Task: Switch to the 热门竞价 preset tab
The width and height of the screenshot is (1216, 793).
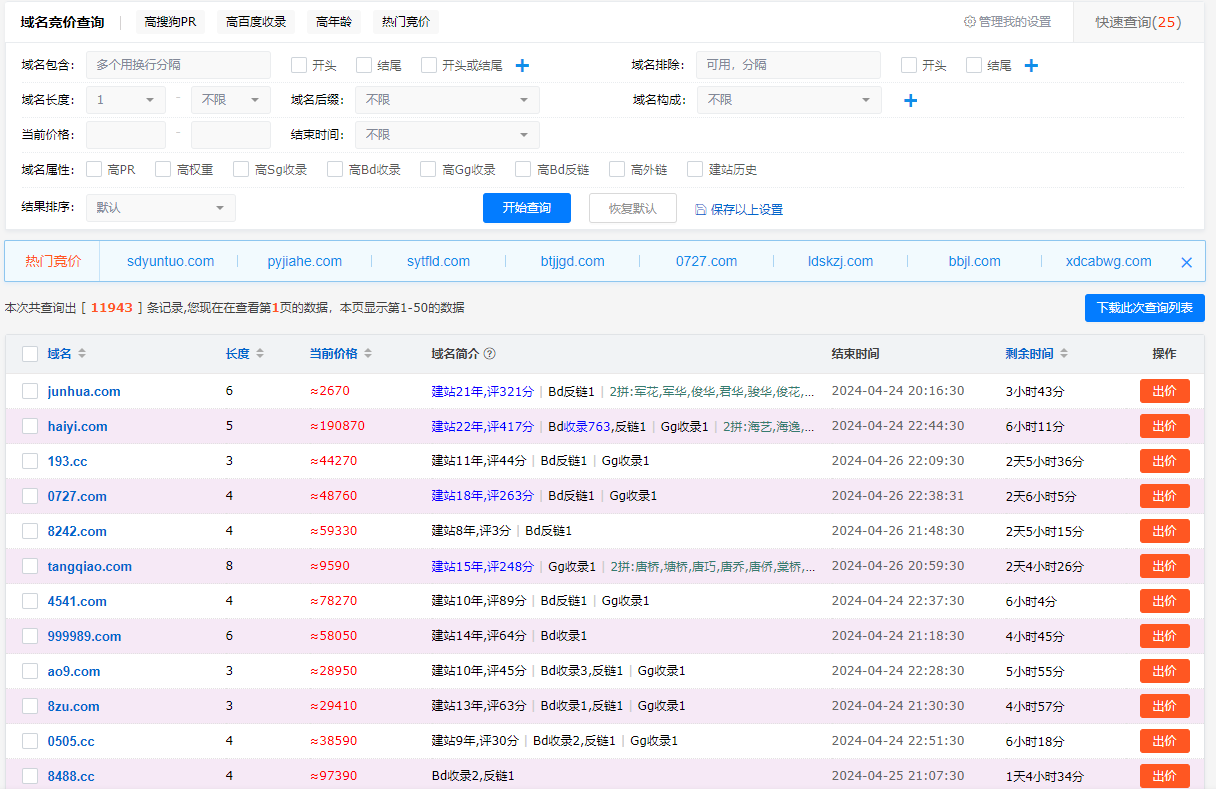Action: (407, 22)
